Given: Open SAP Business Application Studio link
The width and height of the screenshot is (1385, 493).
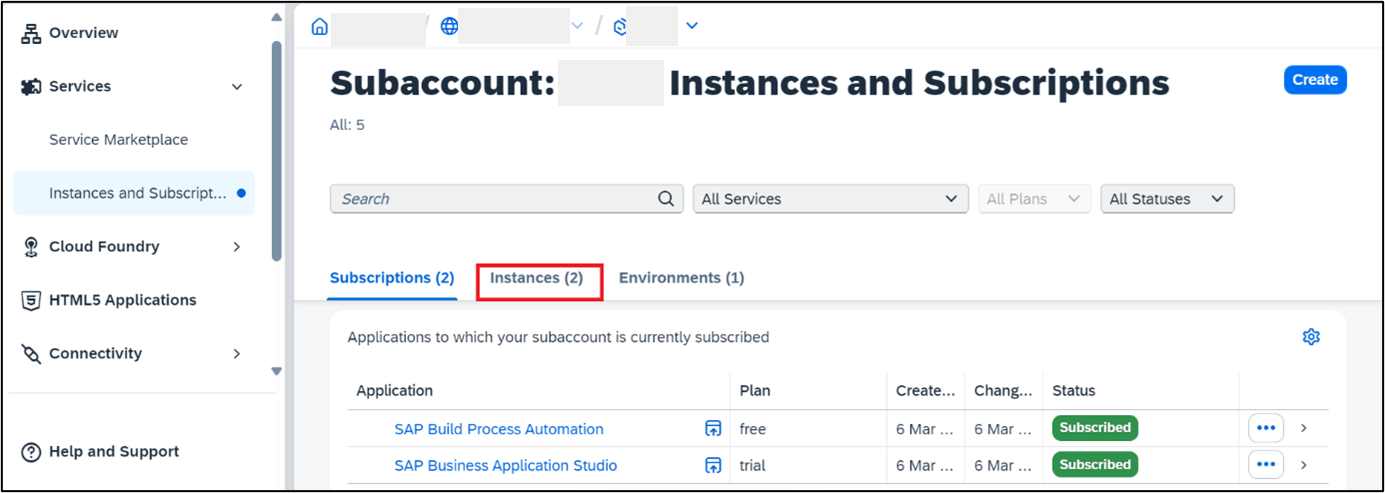Looking at the screenshot, I should point(506,465).
